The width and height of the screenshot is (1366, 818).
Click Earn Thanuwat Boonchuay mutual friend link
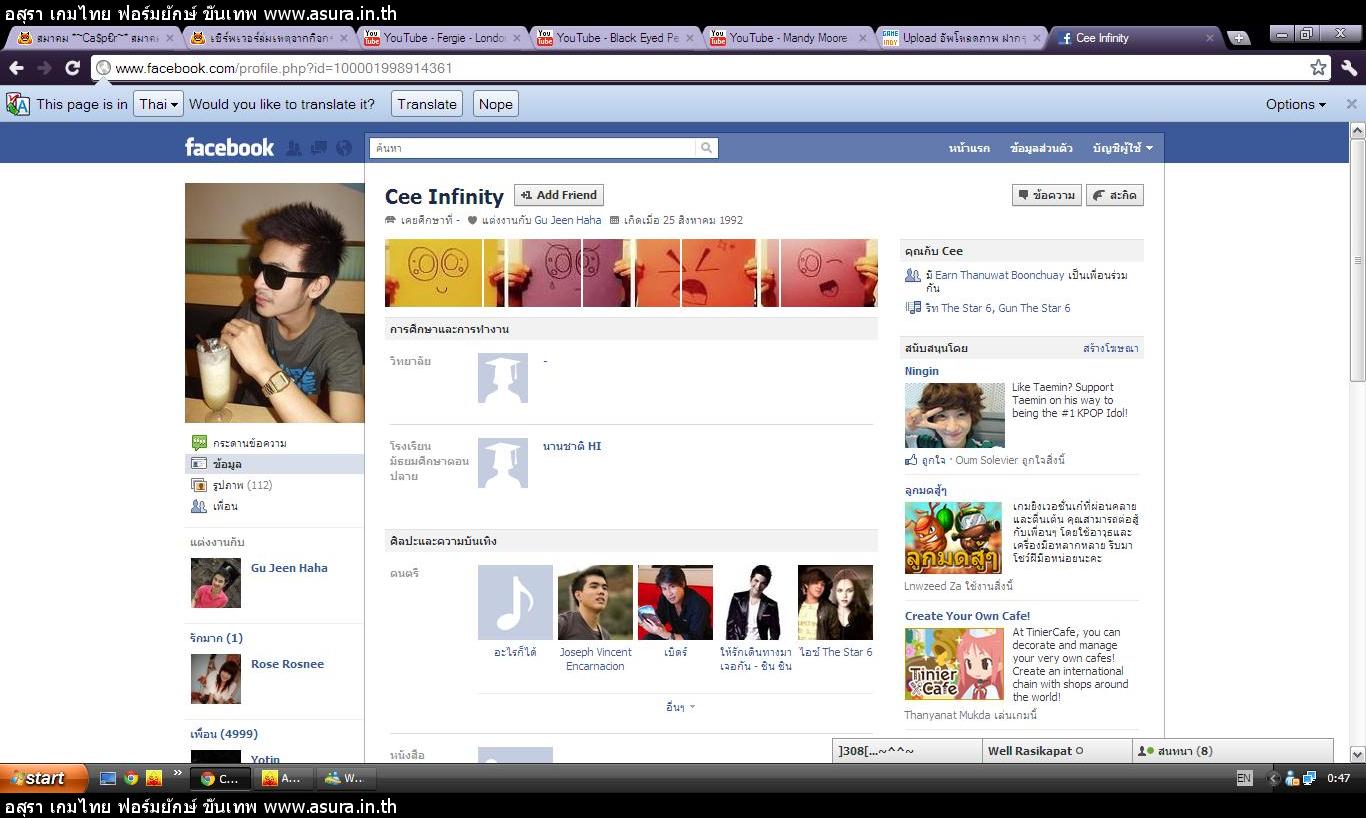tap(1000, 275)
